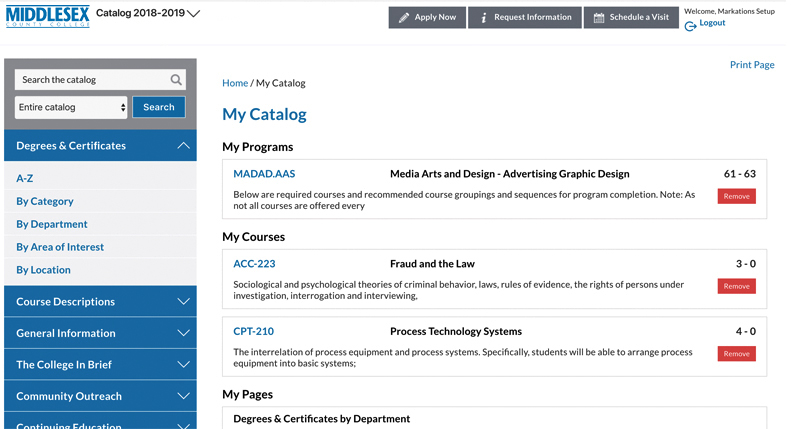Click the Welcome, Markations Setup text
The height and width of the screenshot is (429, 795).
point(729,11)
